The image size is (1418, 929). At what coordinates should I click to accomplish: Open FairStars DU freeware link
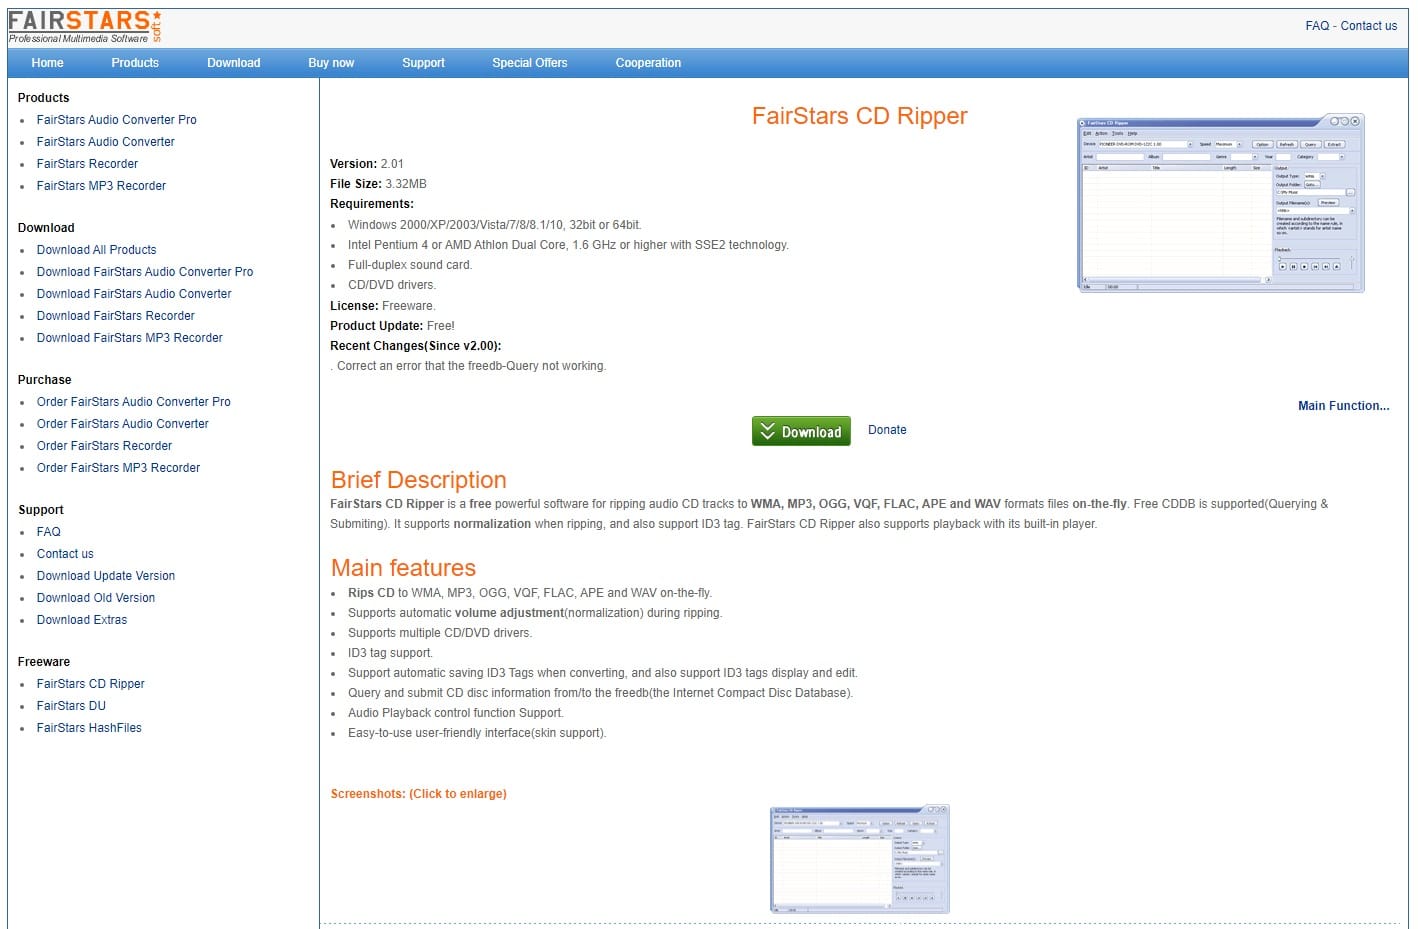(x=71, y=706)
